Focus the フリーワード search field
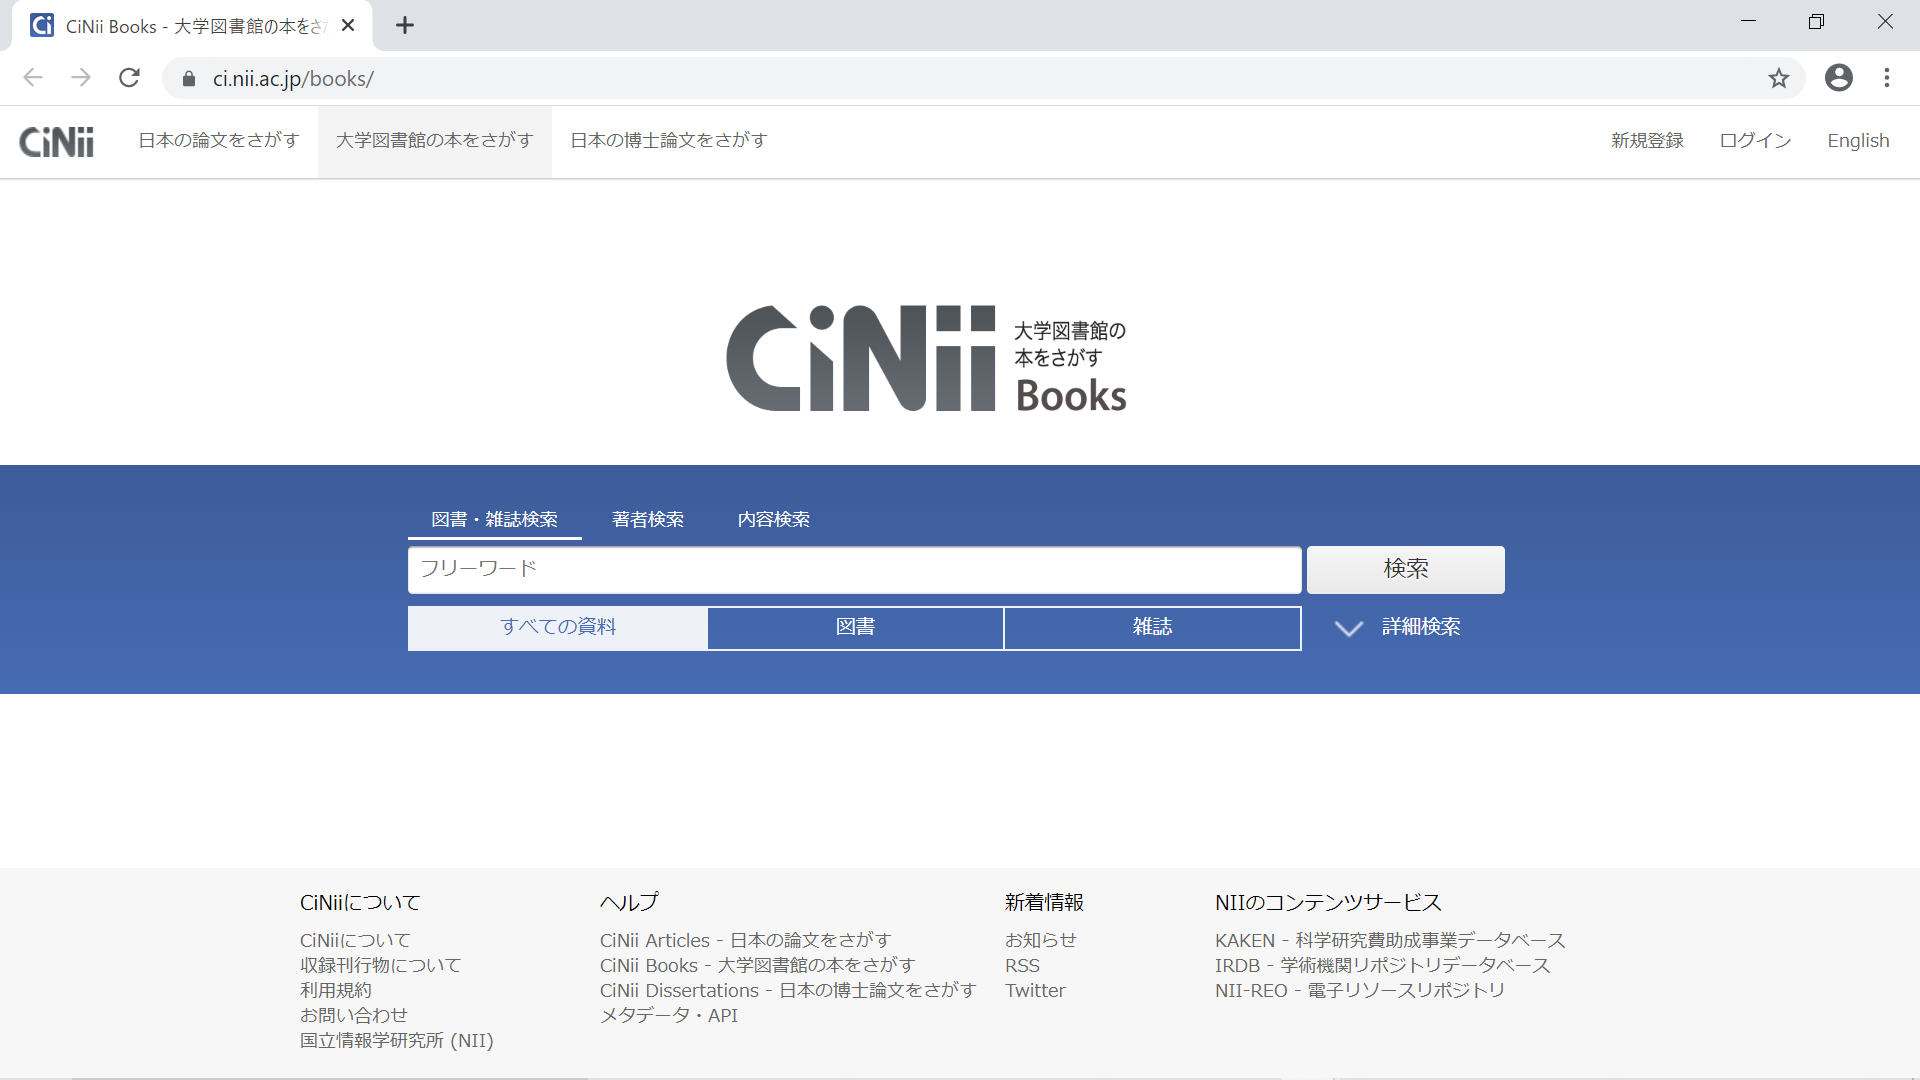The height and width of the screenshot is (1080, 1920). tap(854, 569)
